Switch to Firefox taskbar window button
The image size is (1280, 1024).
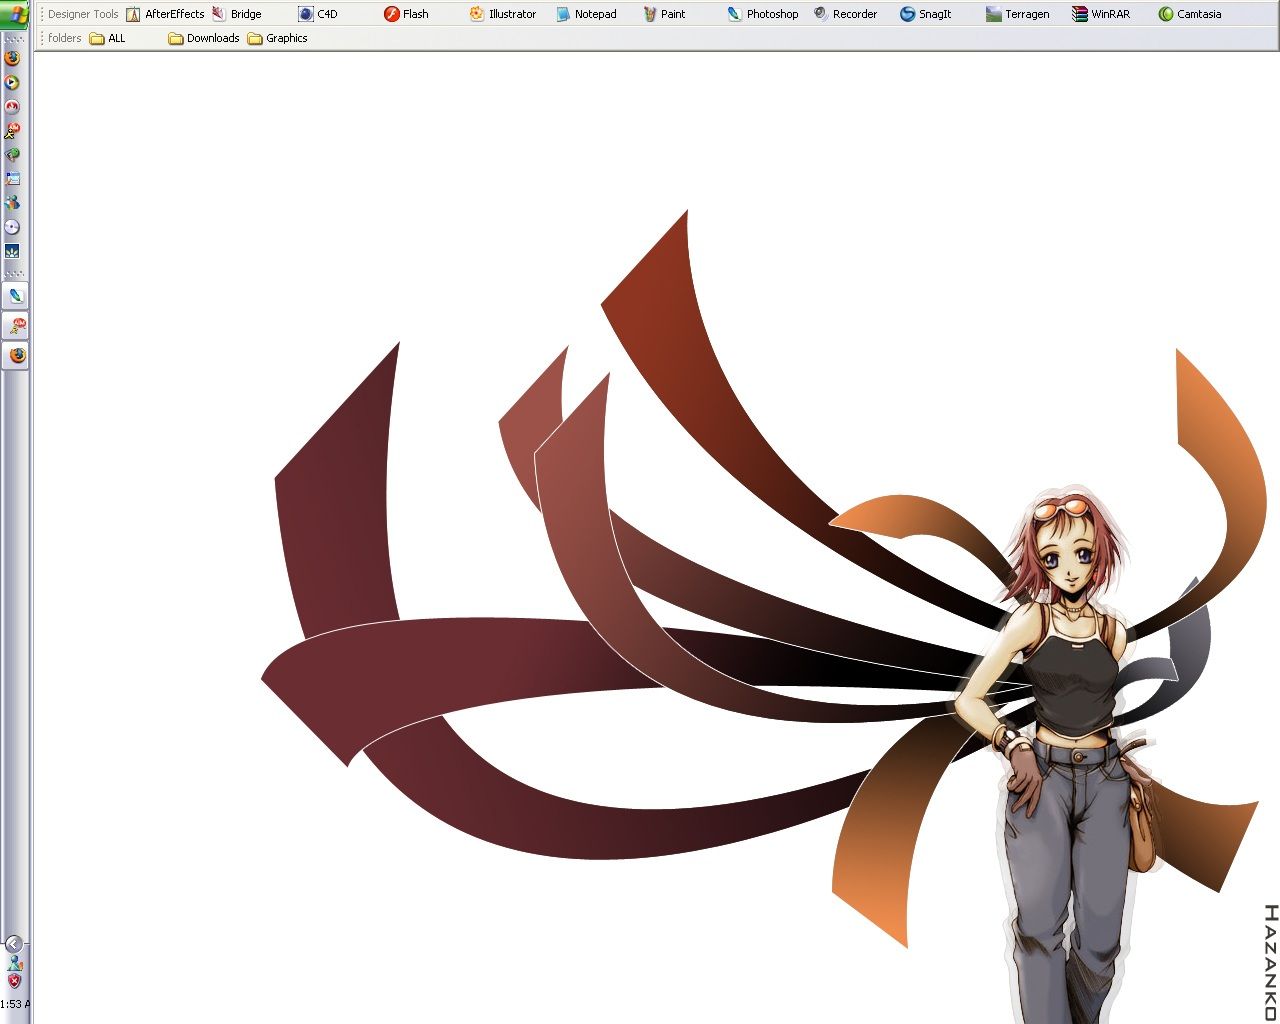point(16,355)
